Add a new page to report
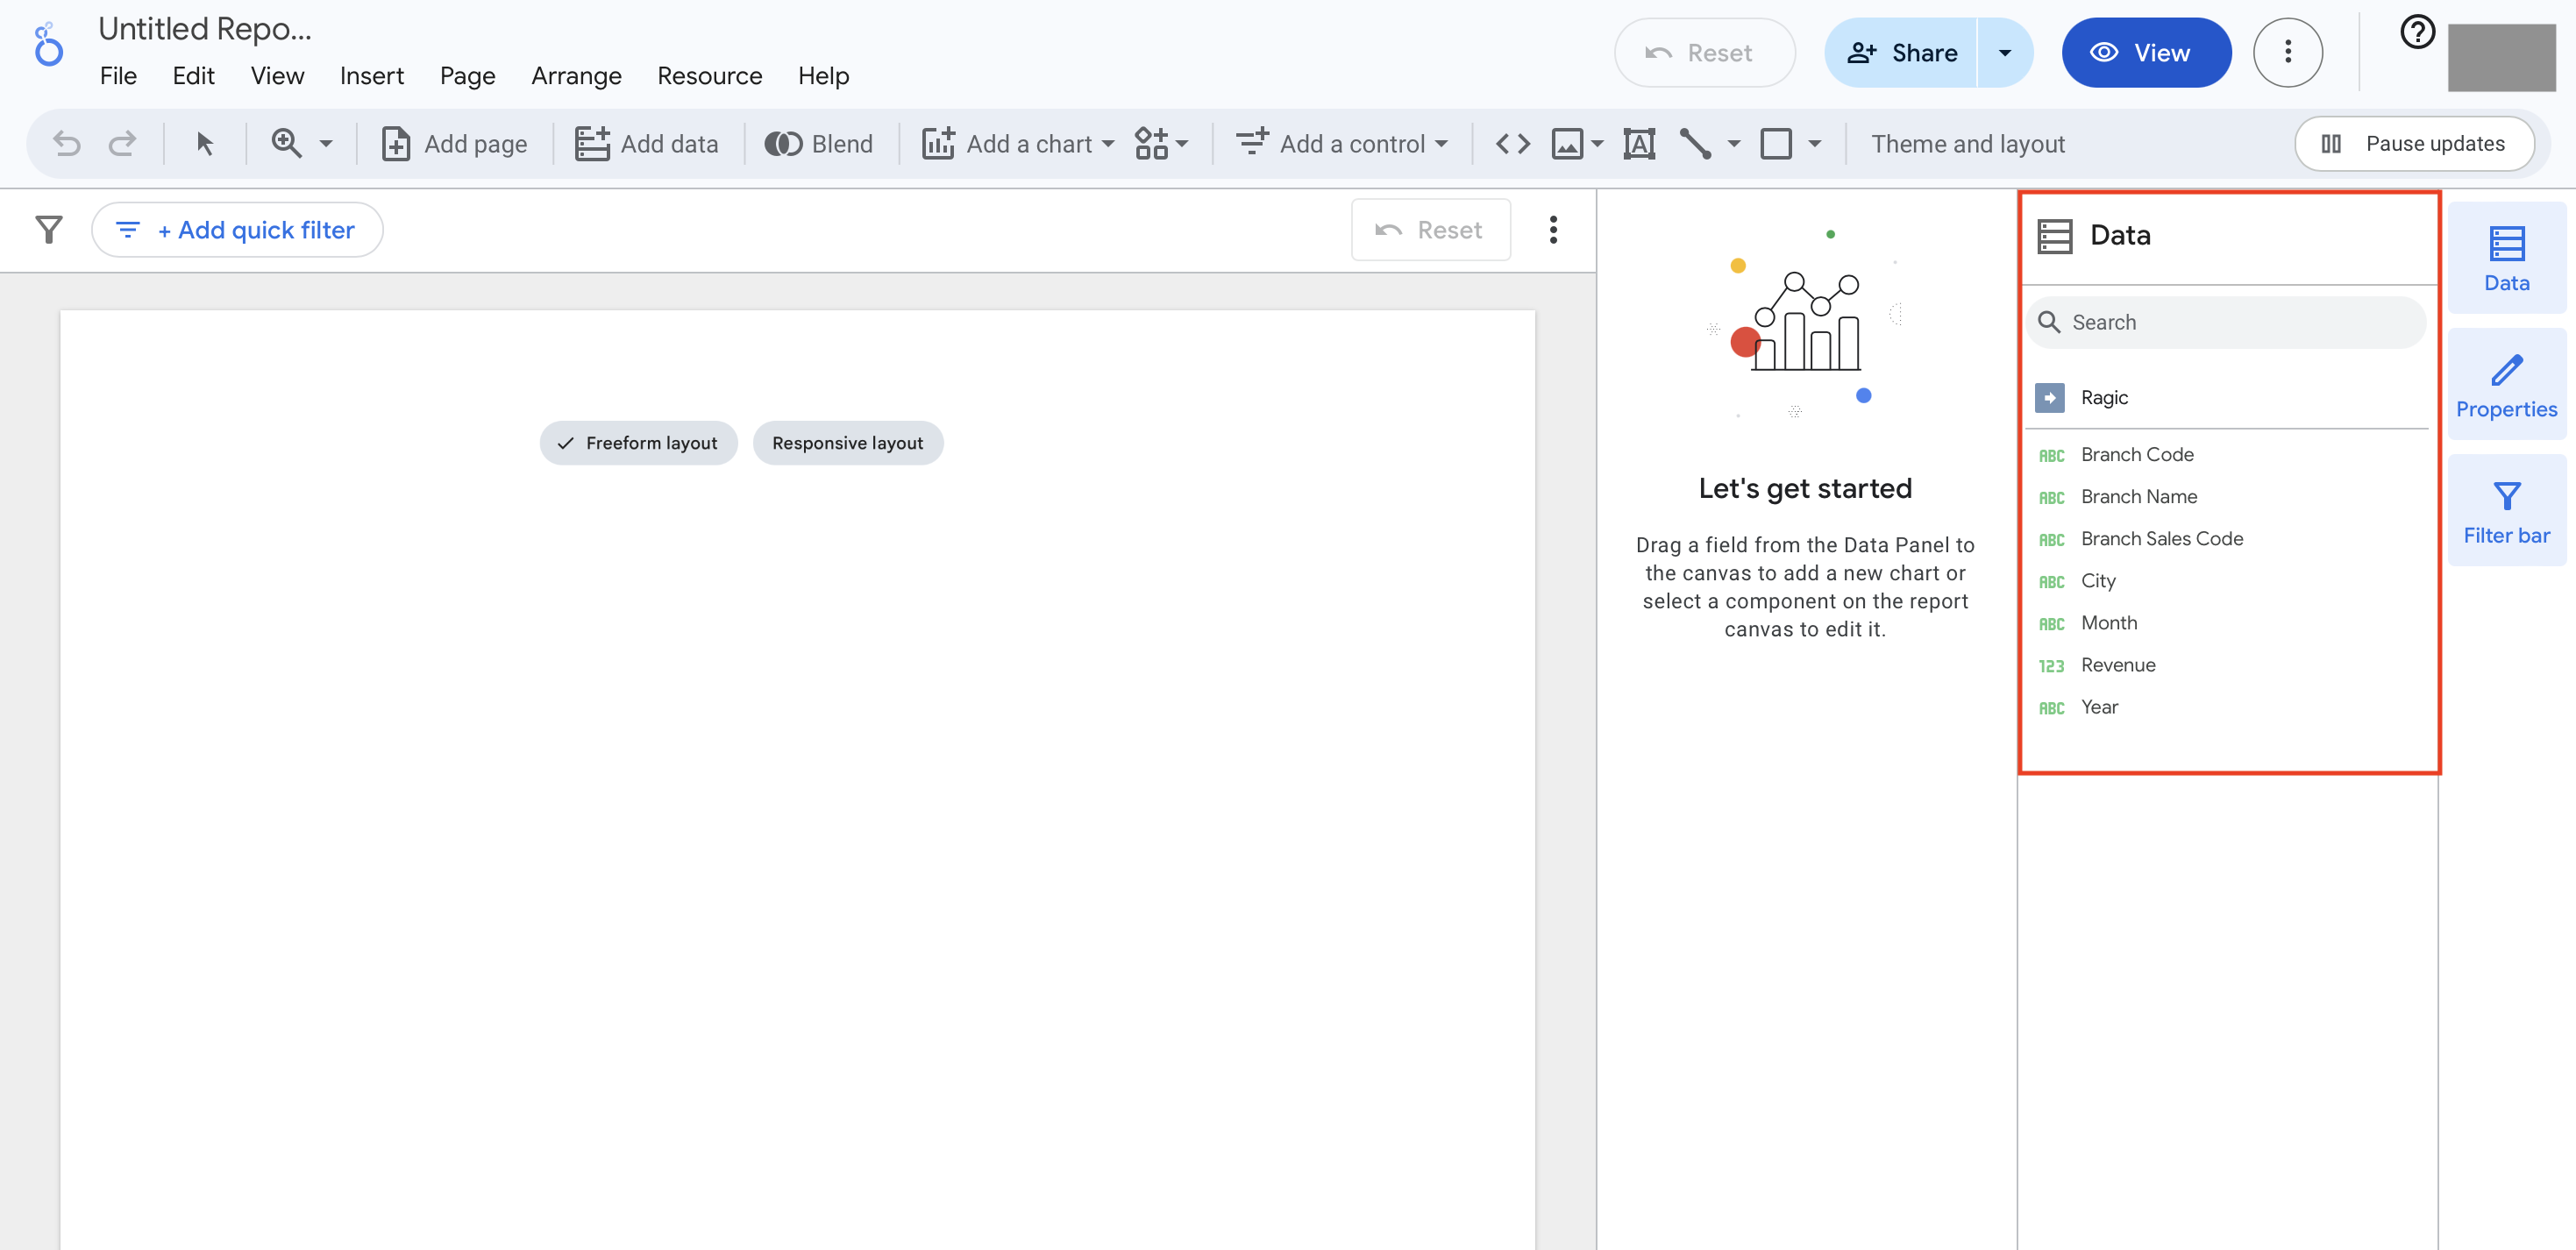The width and height of the screenshot is (2576, 1250). point(454,144)
